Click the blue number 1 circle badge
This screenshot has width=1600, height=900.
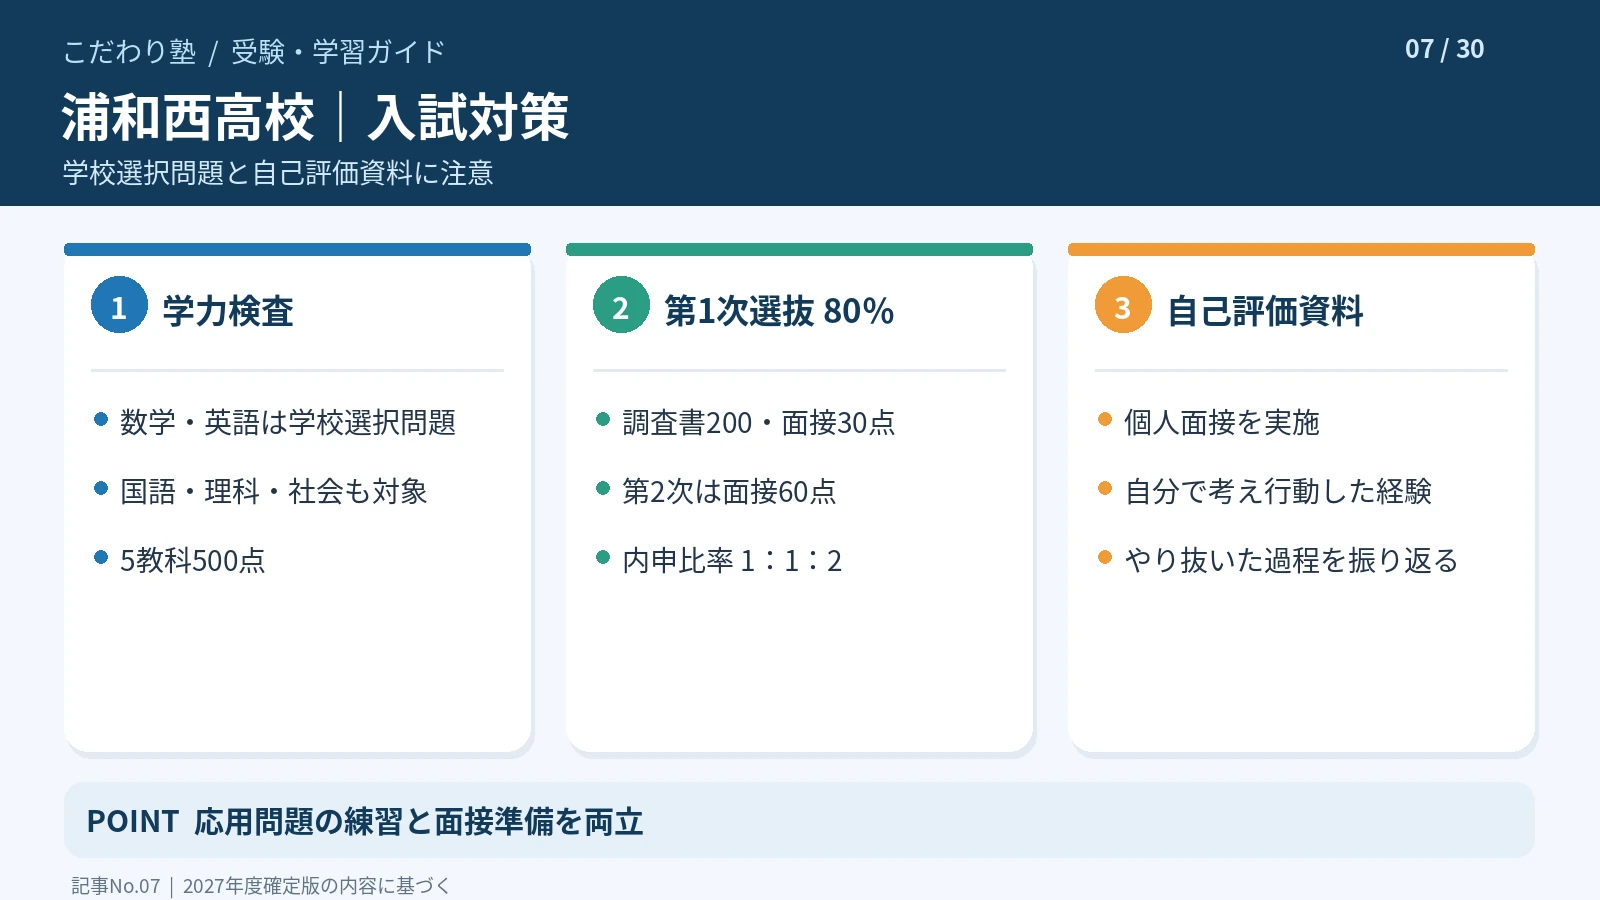119,305
